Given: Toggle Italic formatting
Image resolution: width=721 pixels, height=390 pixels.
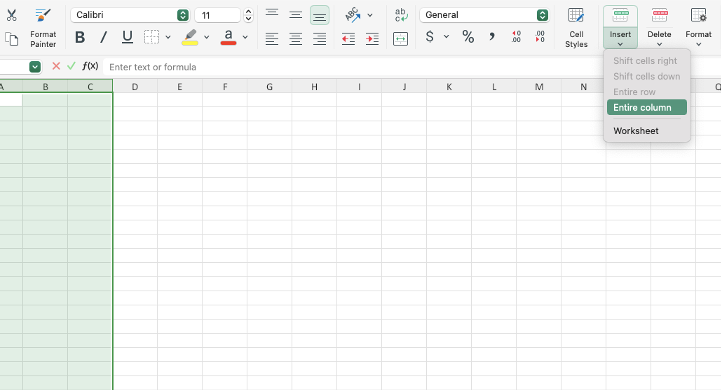Looking at the screenshot, I should 103,37.
